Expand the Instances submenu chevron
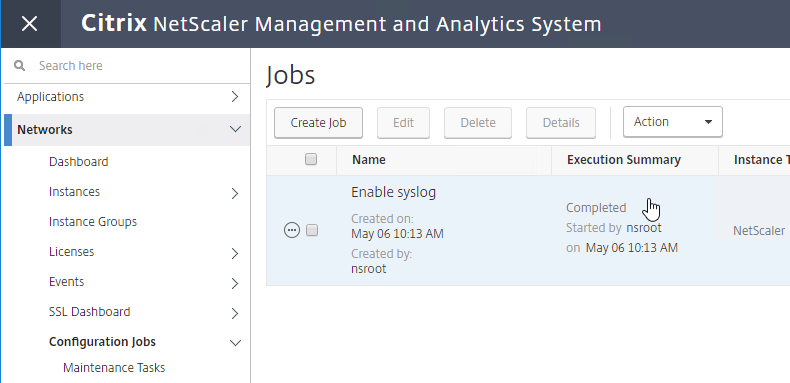This screenshot has width=790, height=383. click(x=235, y=194)
